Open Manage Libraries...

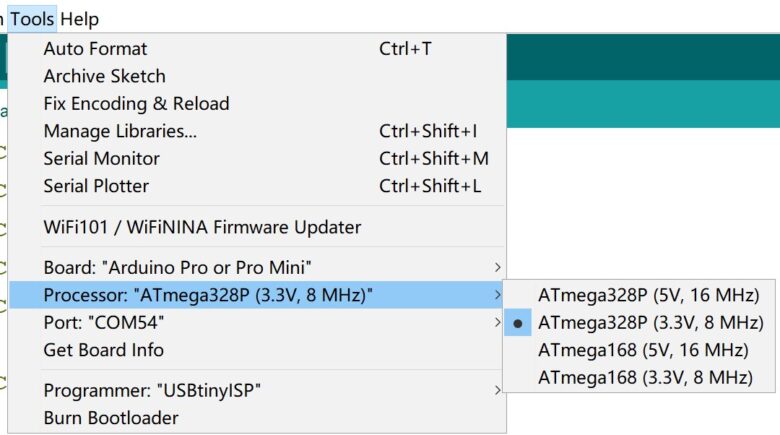coord(258,131)
